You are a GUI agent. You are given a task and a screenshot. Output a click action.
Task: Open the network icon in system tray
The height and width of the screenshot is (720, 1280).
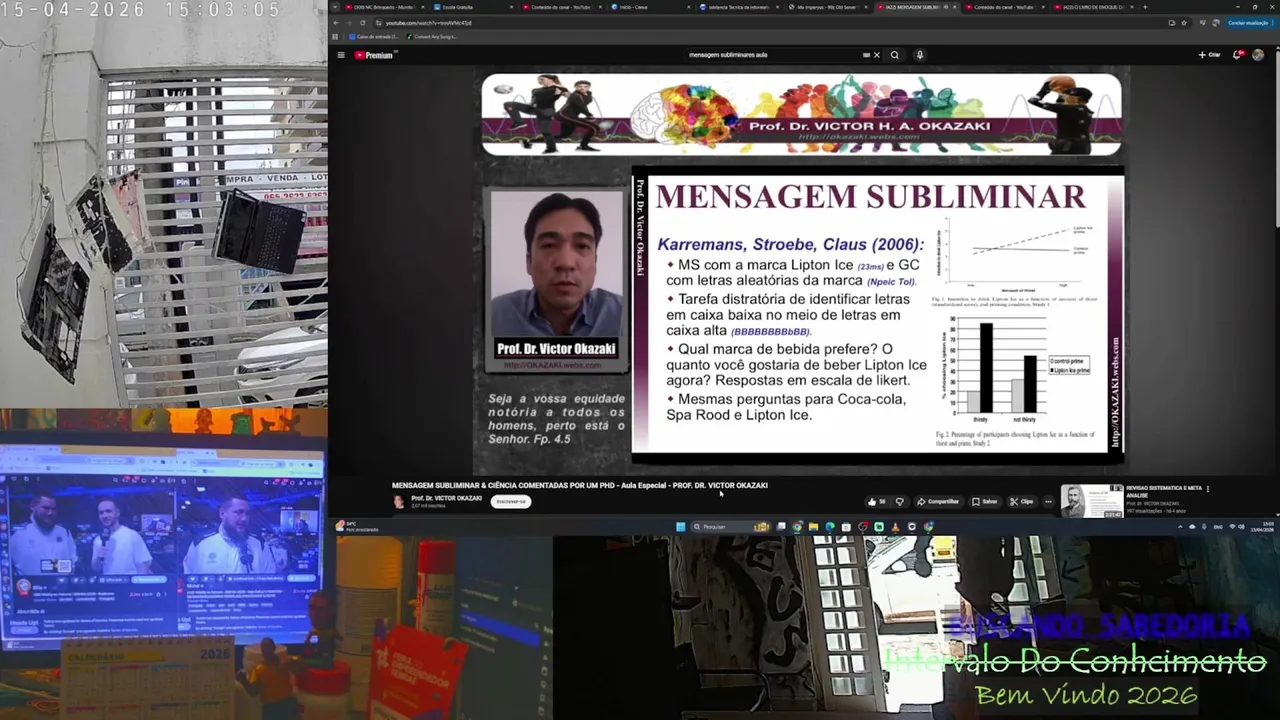pyautogui.click(x=1230, y=527)
